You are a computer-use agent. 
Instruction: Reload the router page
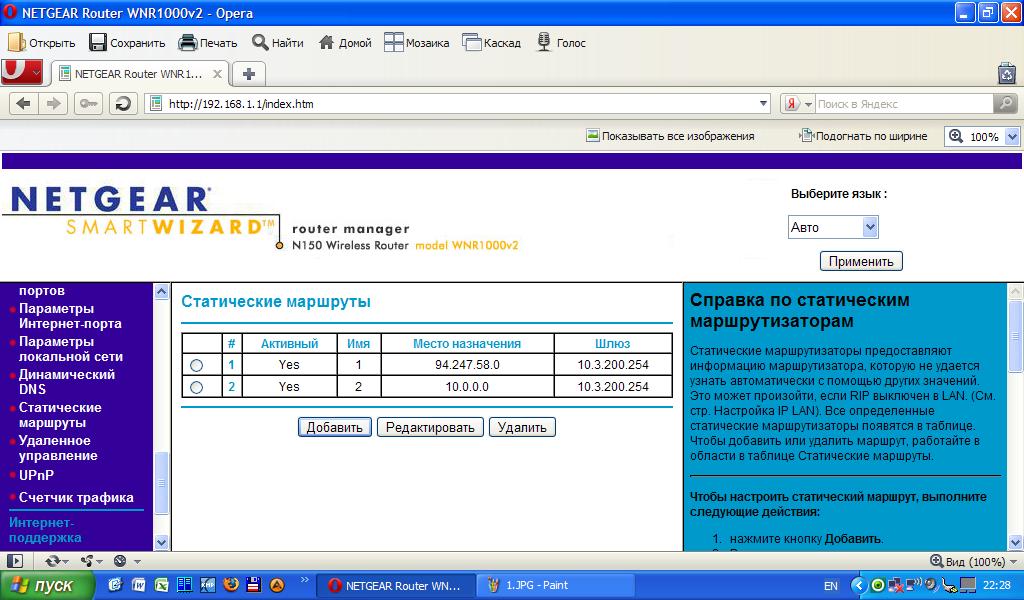click(123, 104)
